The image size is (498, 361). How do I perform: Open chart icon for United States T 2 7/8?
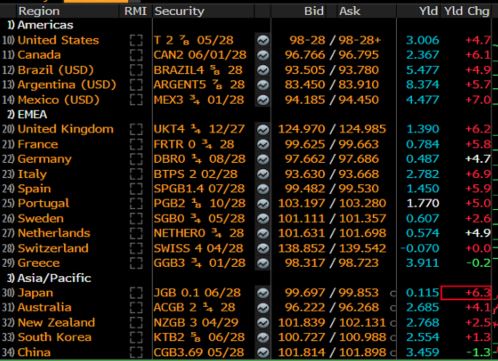(263, 40)
